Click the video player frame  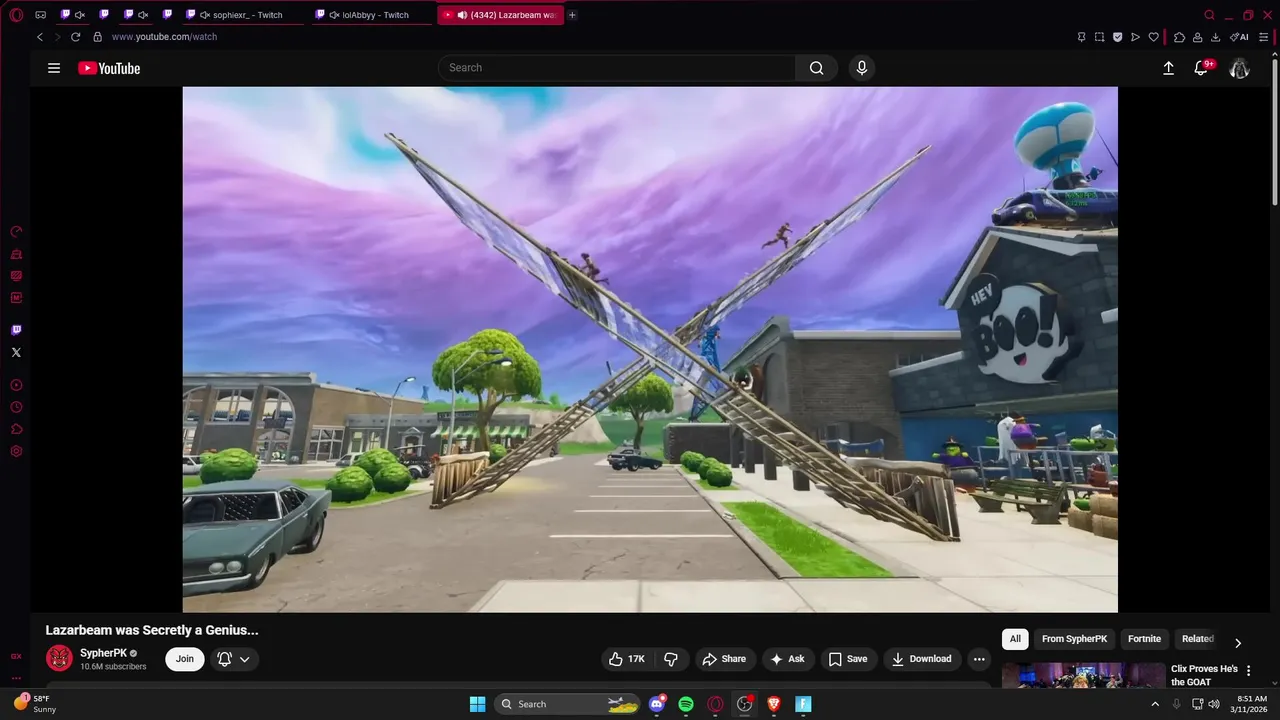click(650, 349)
